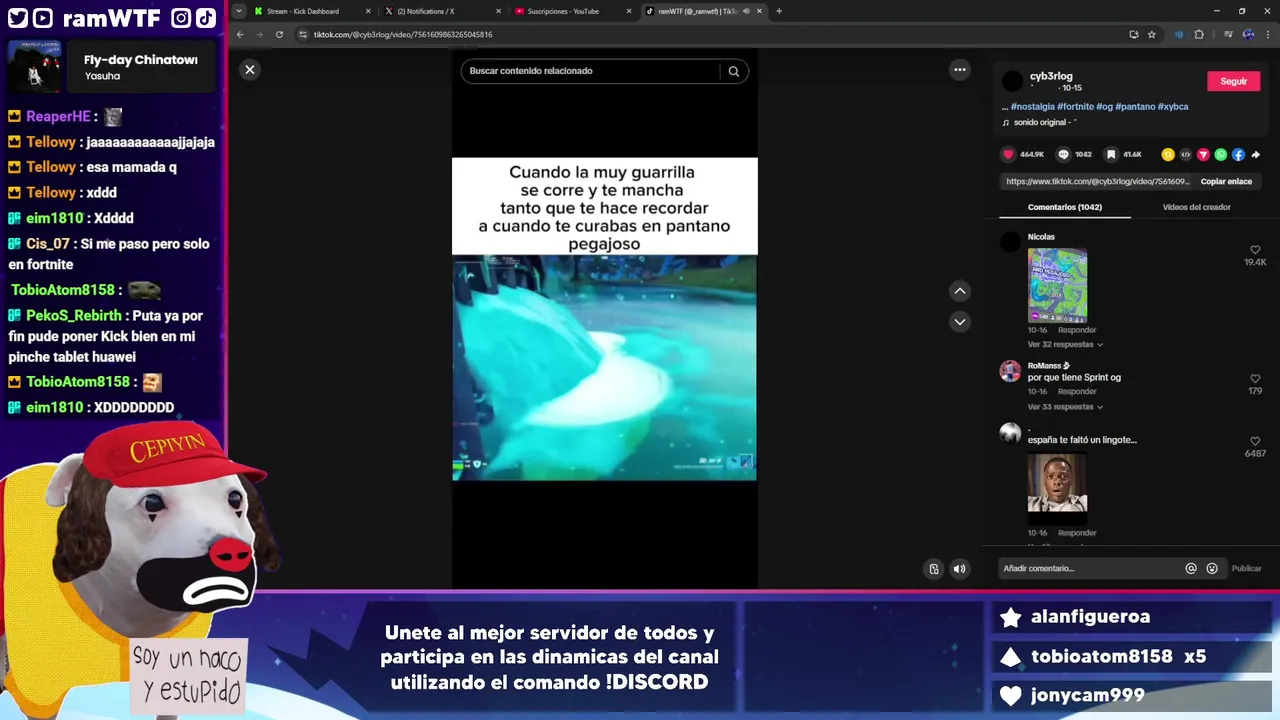Open cyb3rlog profile name
Viewport: 1280px width, 720px height.
[1051, 76]
